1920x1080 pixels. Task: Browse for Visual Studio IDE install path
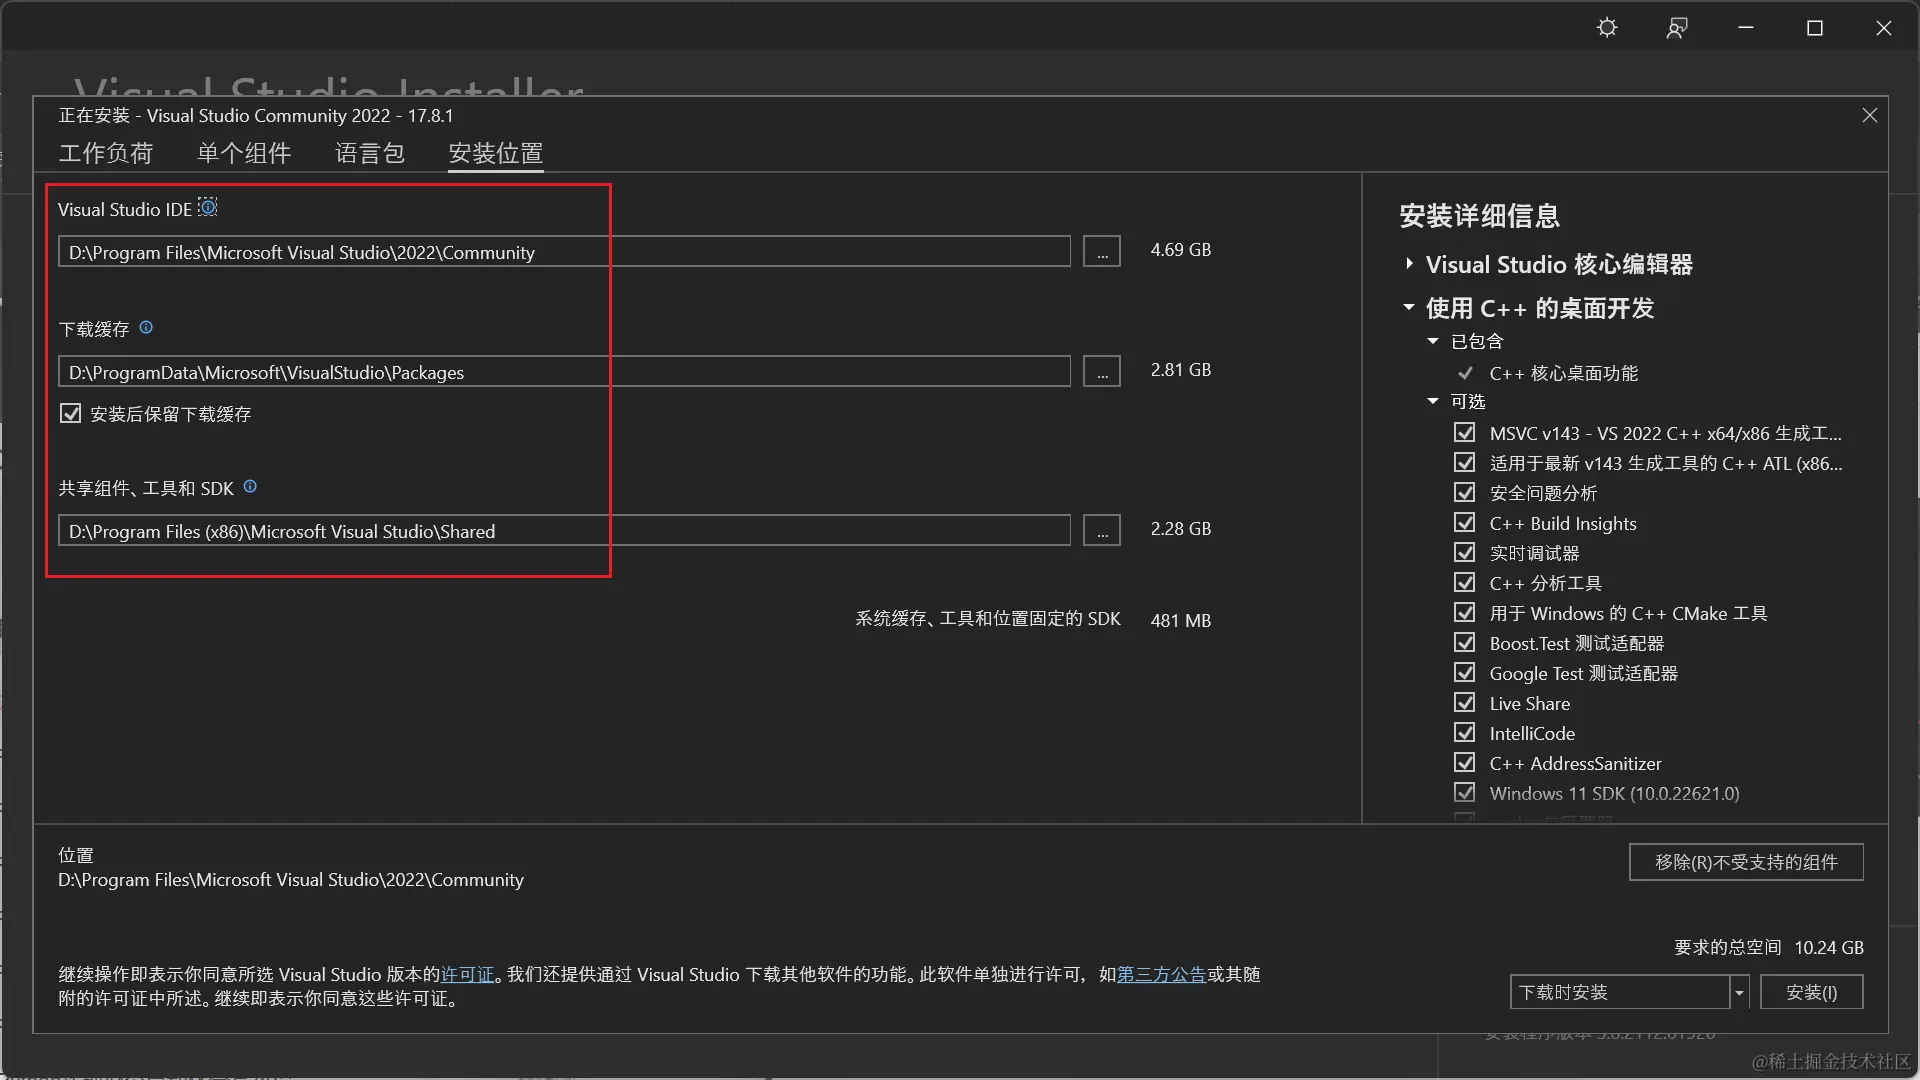(1101, 252)
